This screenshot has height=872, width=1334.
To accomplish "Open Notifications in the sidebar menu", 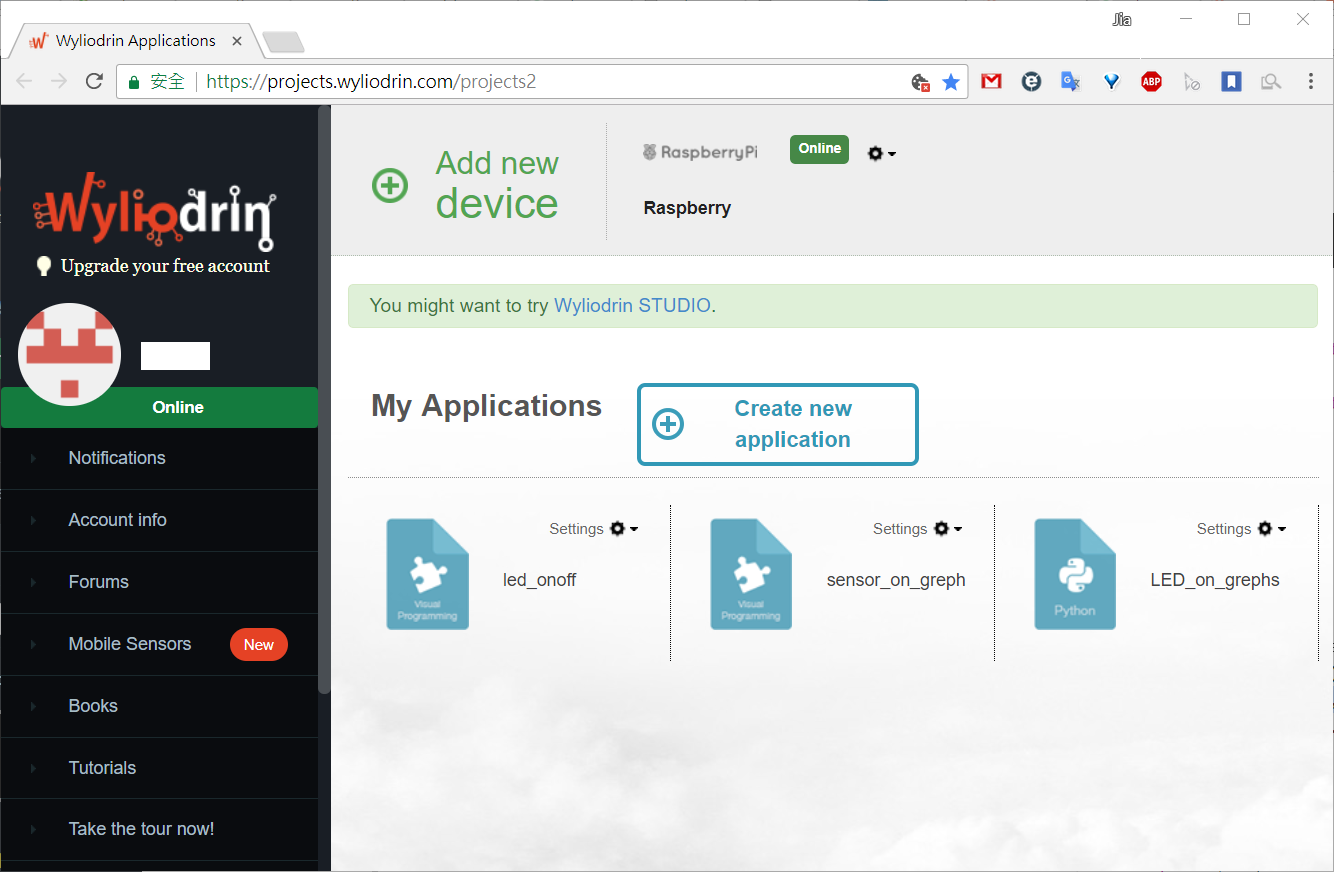I will 117,458.
